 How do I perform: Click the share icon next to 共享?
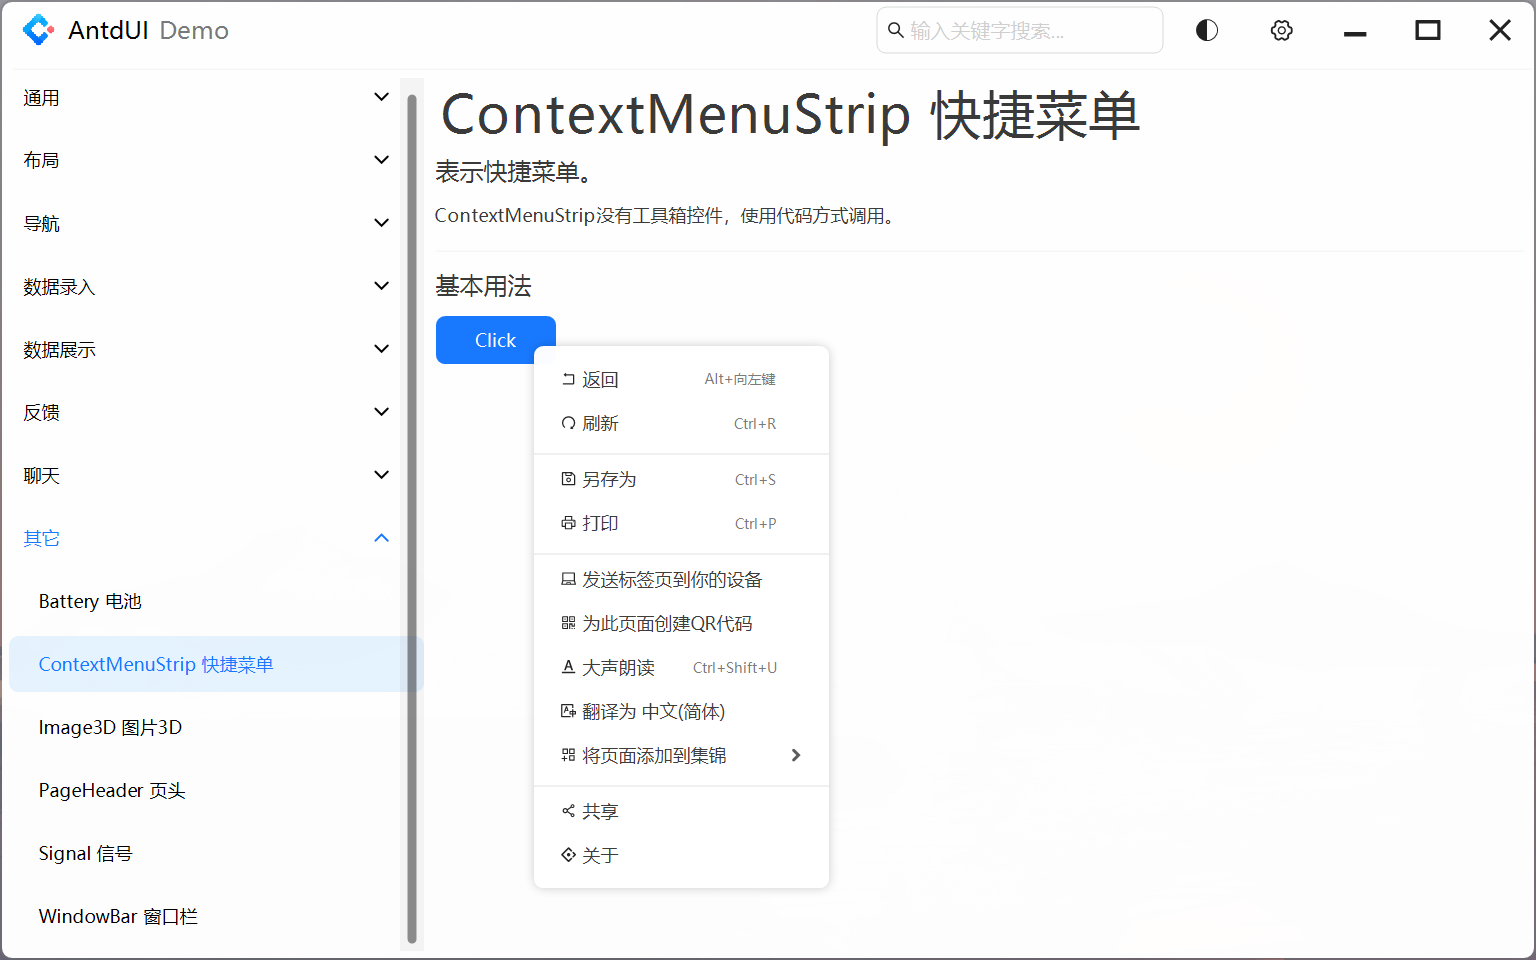coord(567,810)
